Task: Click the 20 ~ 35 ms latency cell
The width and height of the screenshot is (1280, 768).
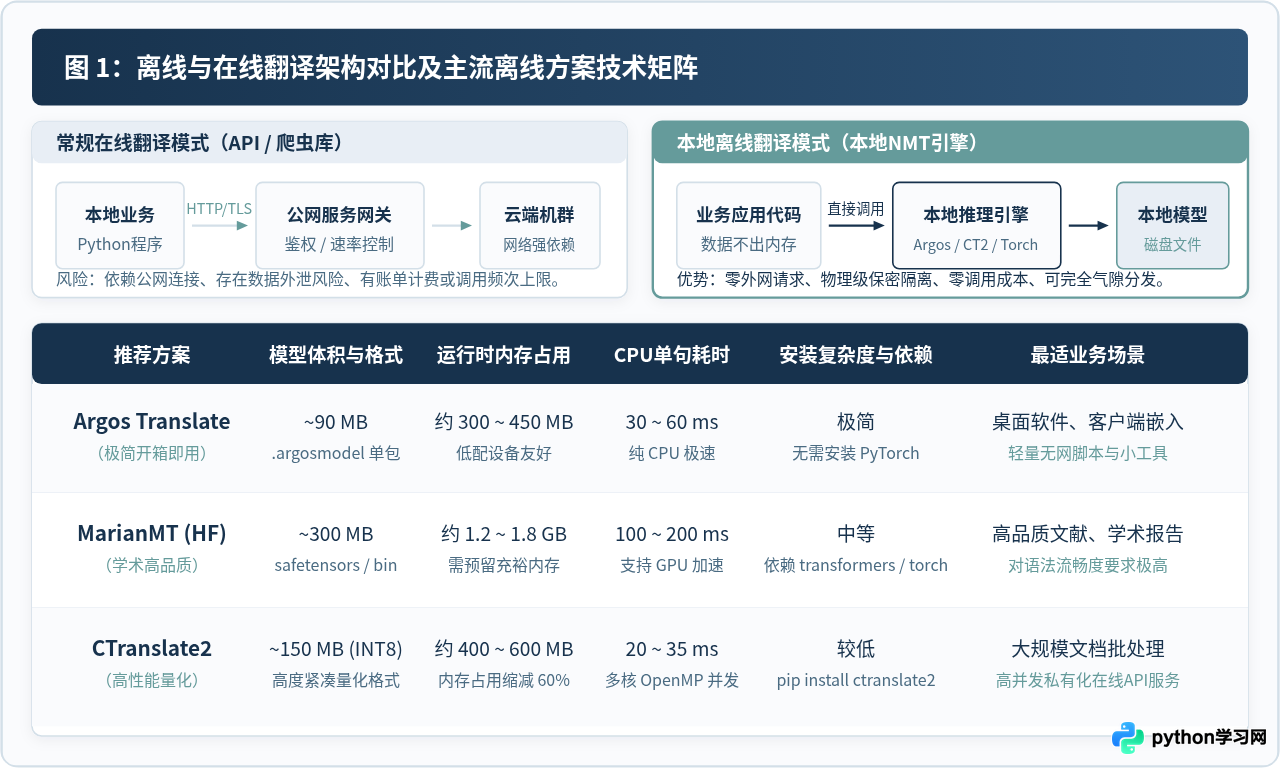Action: 672,649
